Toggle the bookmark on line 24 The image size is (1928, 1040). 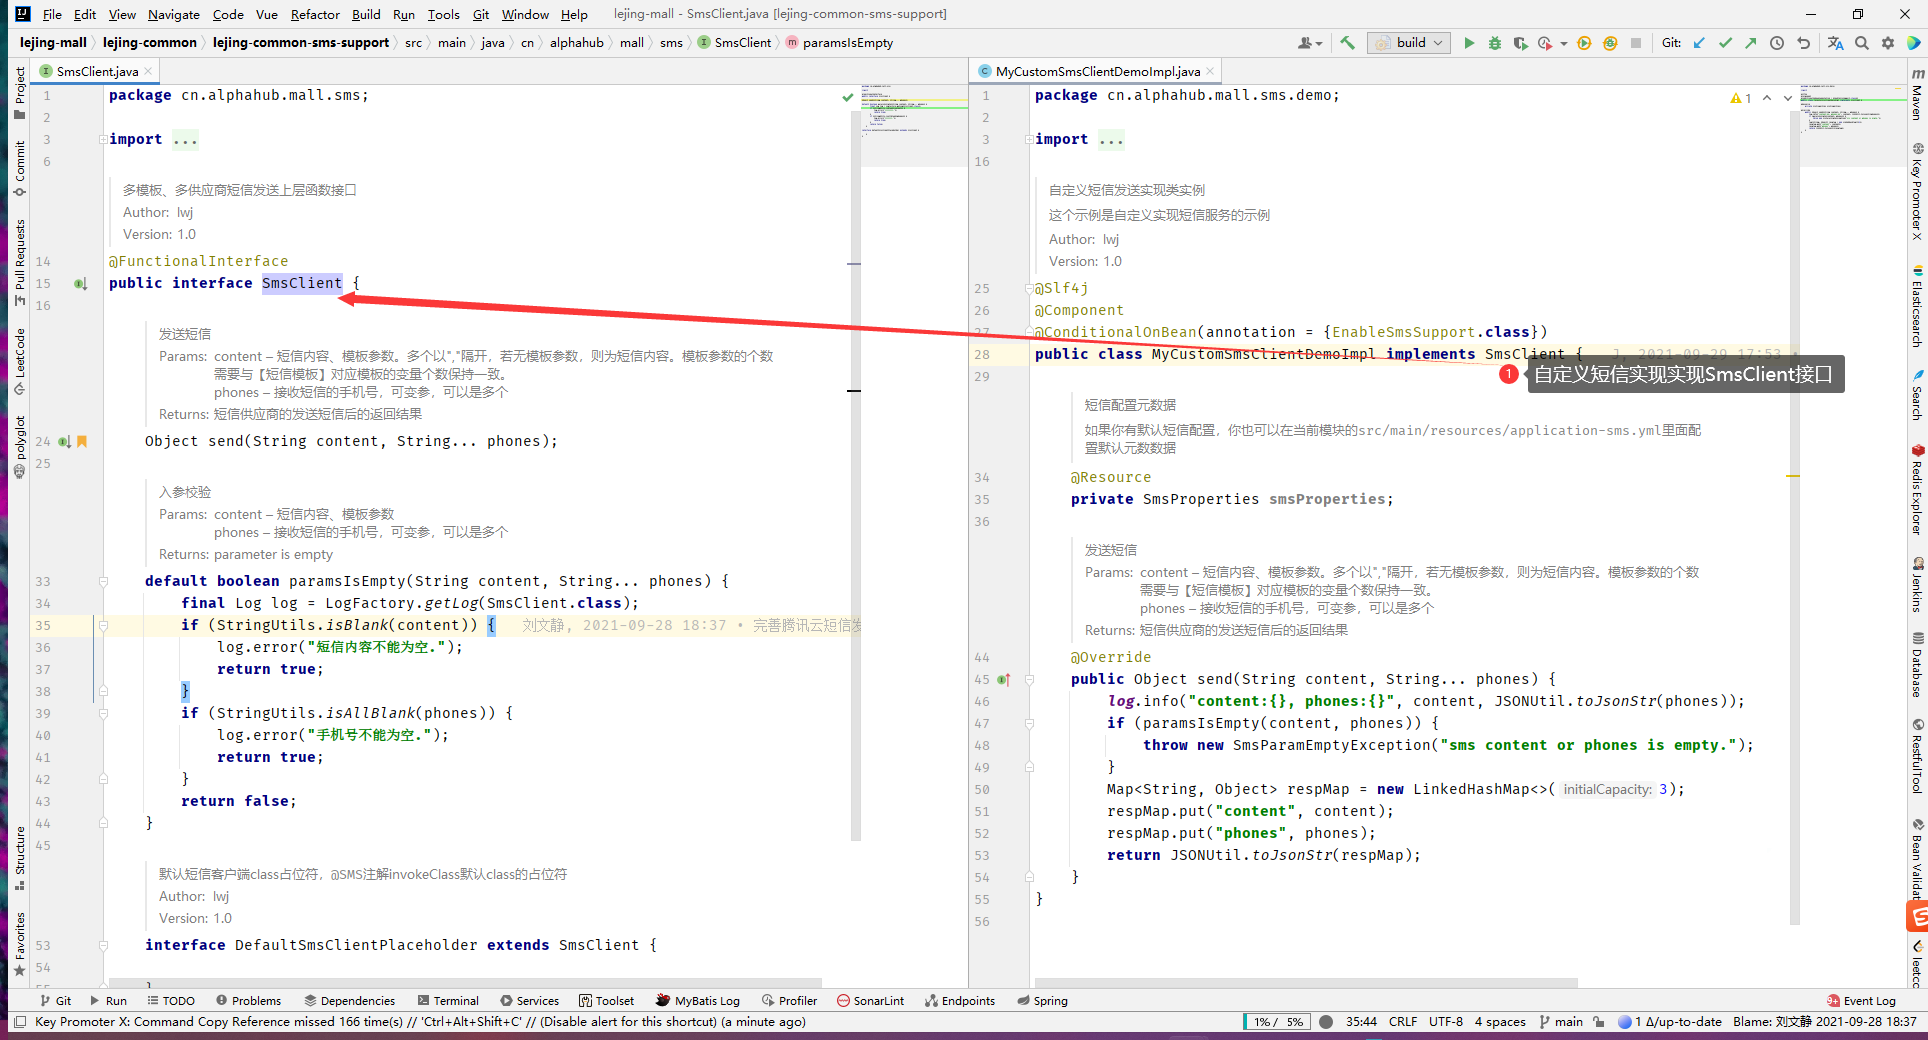pos(82,441)
